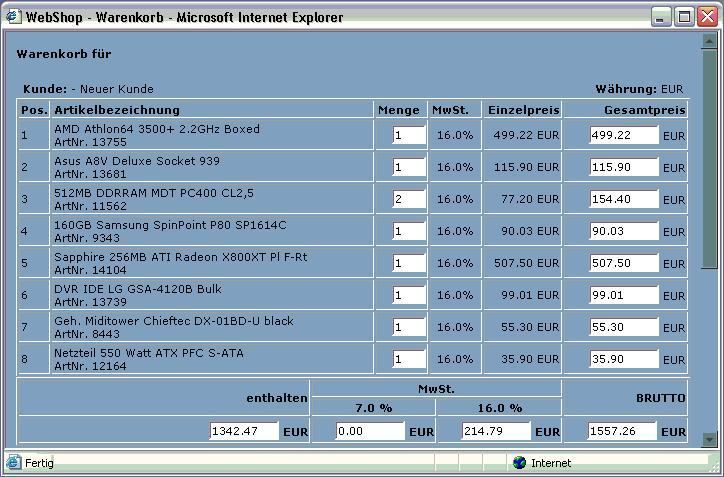Close the WebShop Warenkorb window
724x477 pixels.
click(x=707, y=17)
